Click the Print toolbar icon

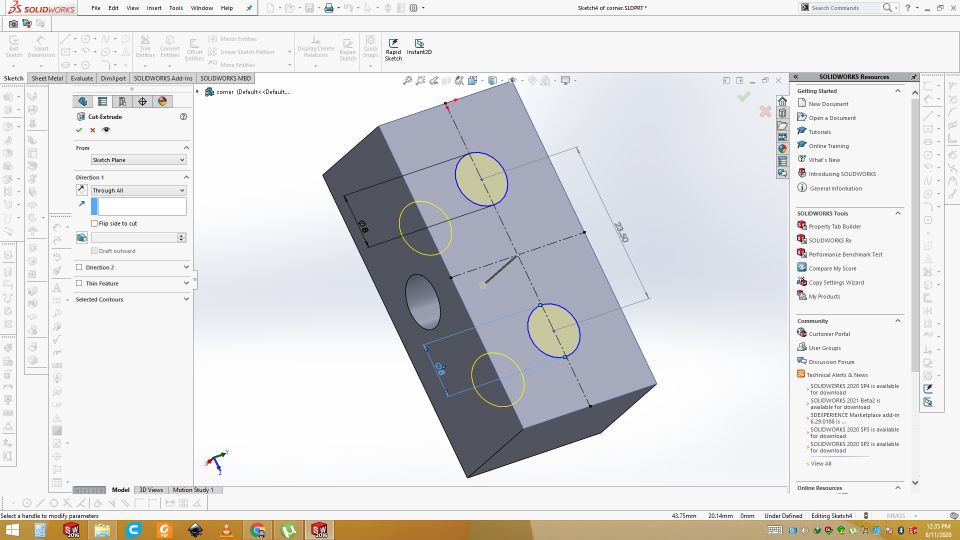(x=329, y=8)
